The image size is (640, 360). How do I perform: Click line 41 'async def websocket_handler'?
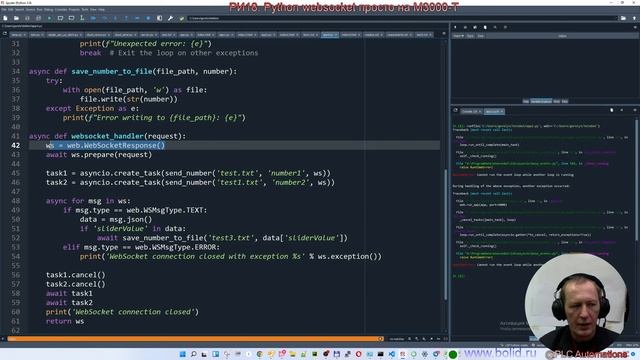click(107, 136)
